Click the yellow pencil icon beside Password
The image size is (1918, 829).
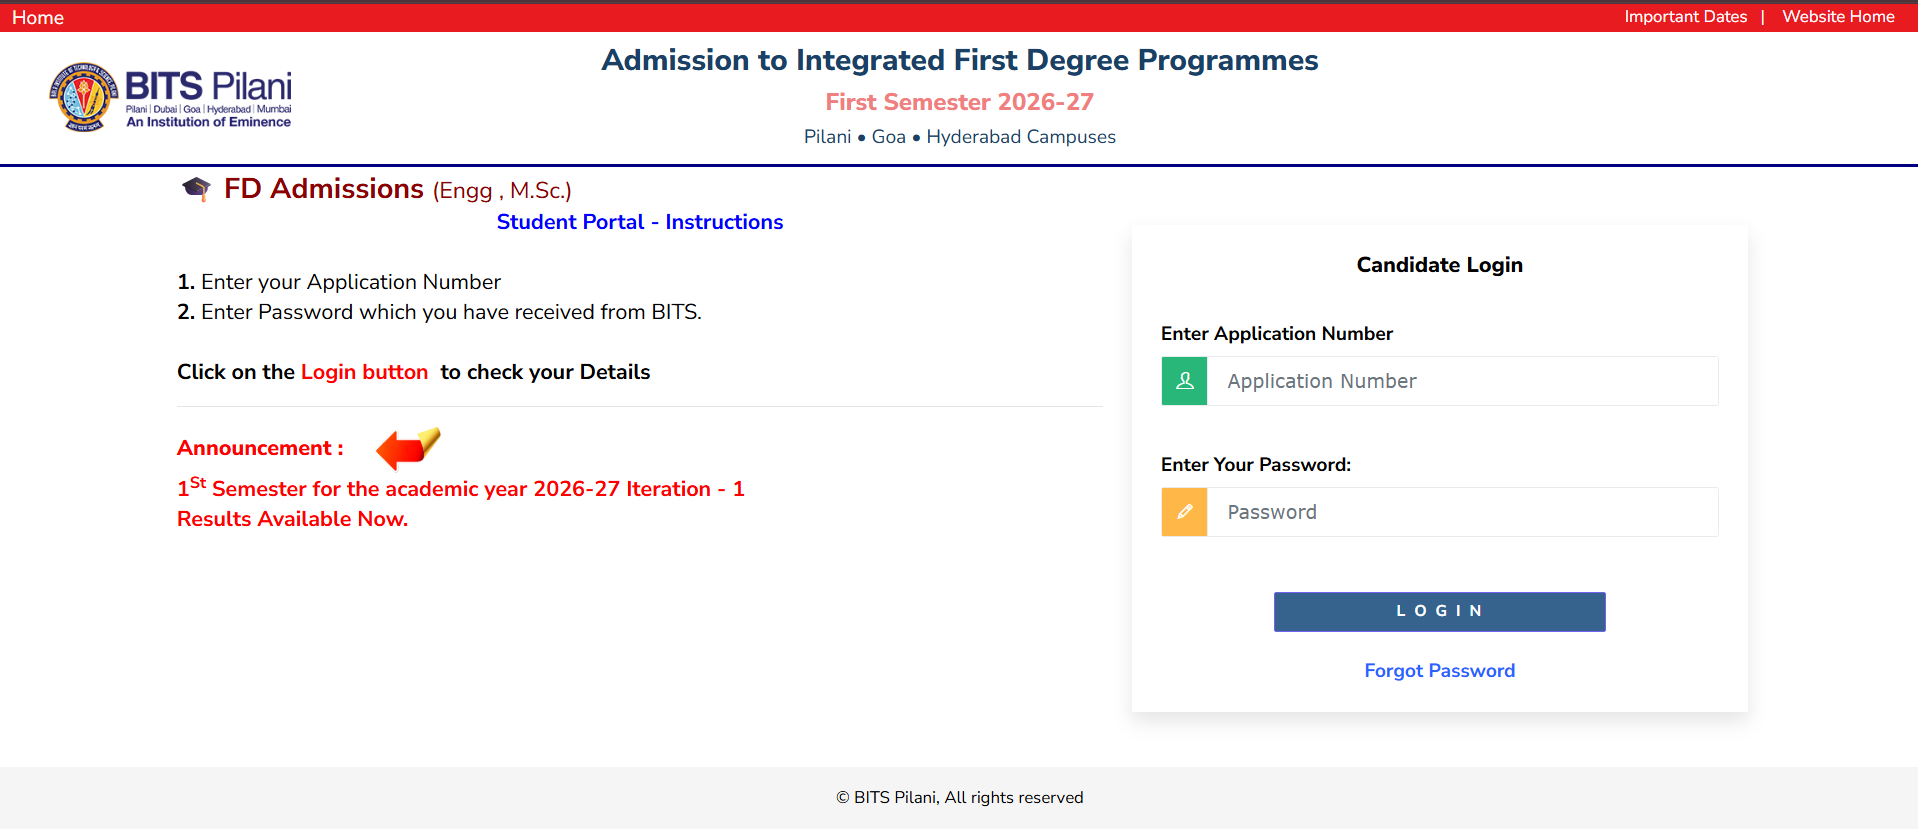point(1185,512)
